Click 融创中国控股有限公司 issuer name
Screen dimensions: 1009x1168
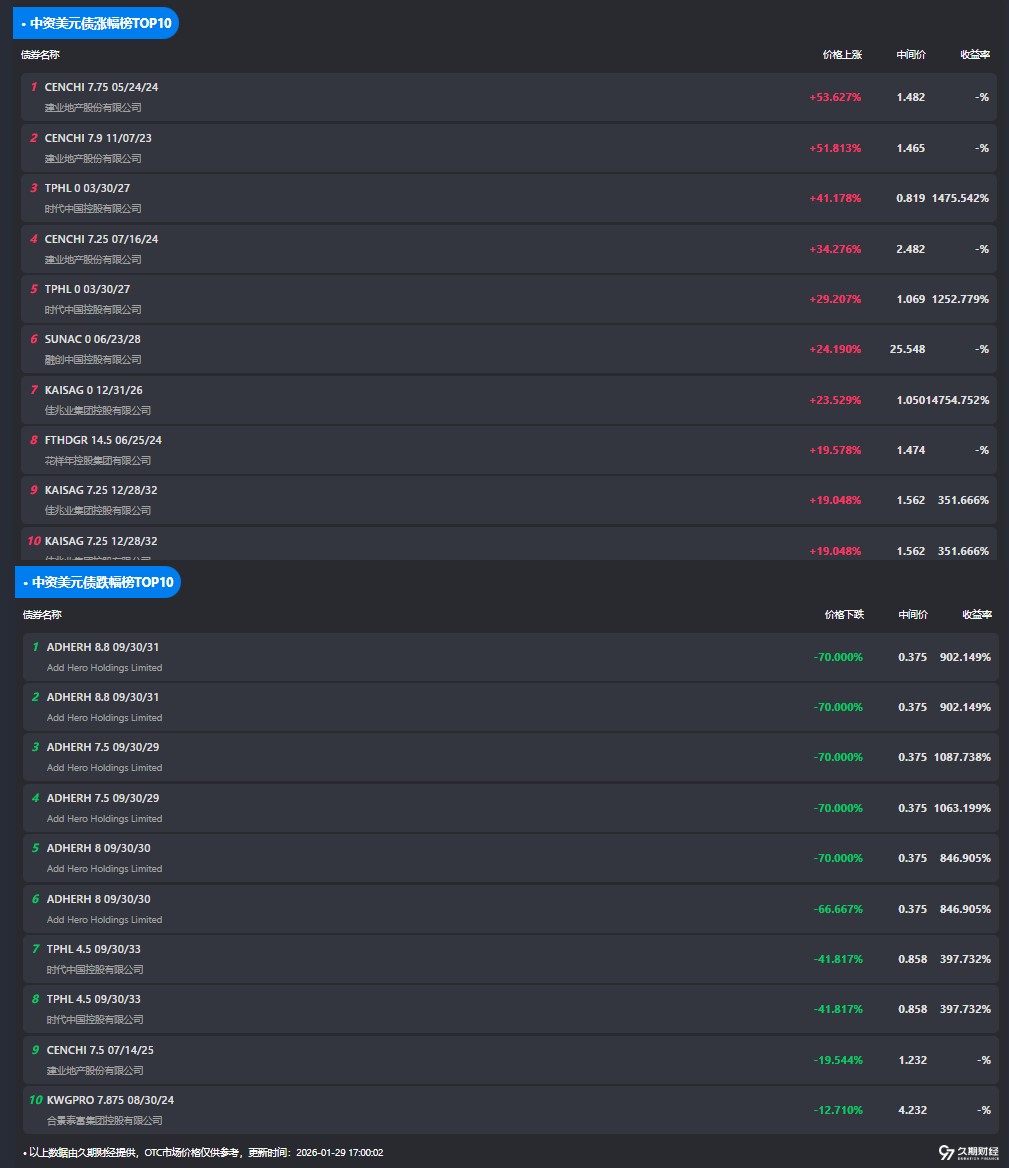pos(93,359)
